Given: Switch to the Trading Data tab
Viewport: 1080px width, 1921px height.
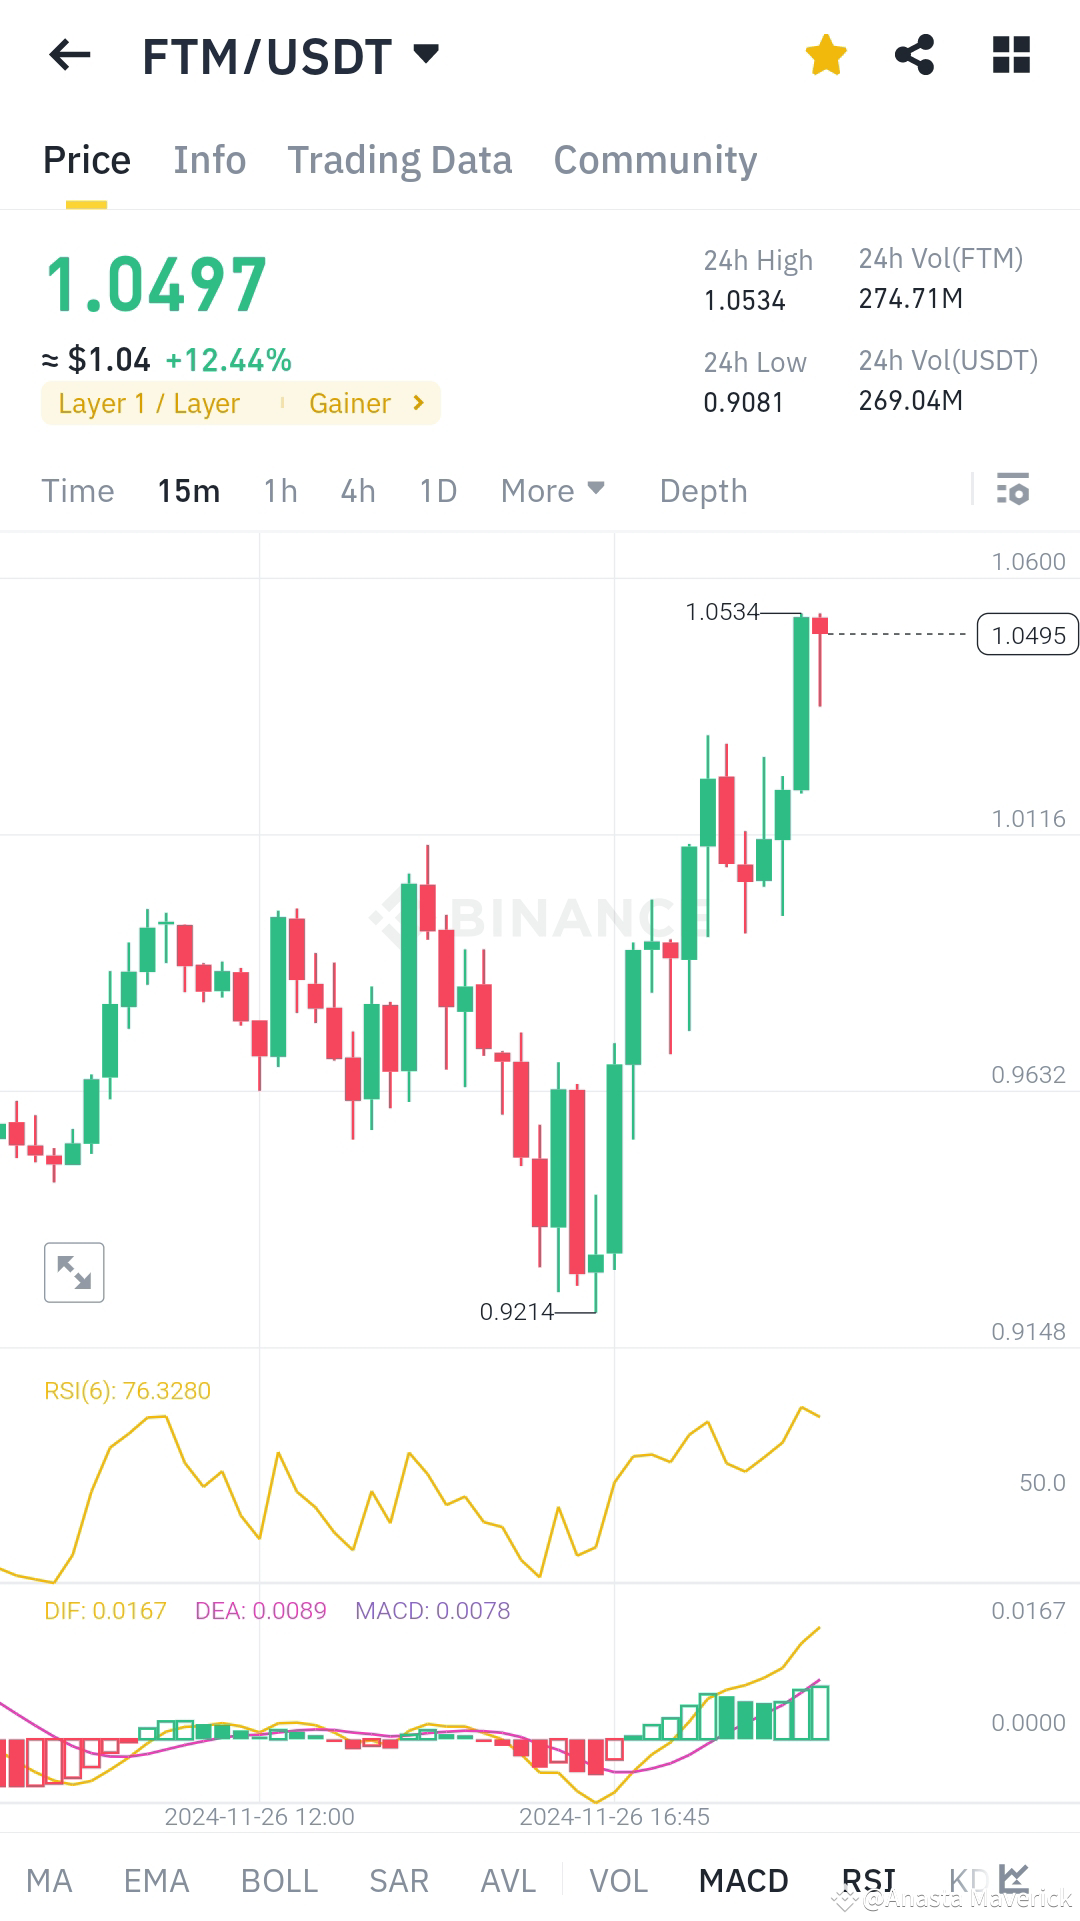Looking at the screenshot, I should [400, 159].
